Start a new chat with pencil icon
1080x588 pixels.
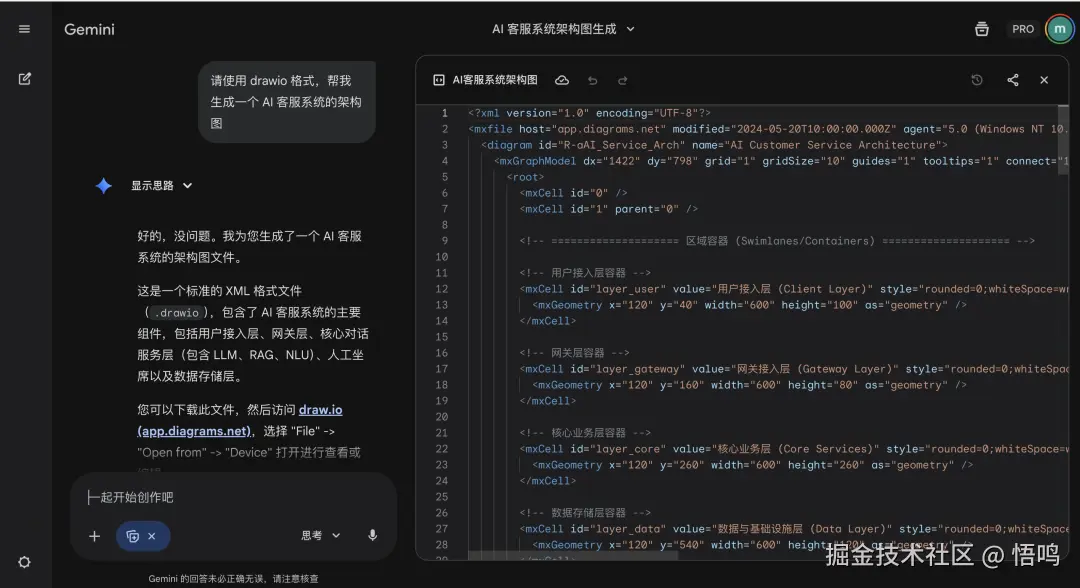(x=24, y=78)
